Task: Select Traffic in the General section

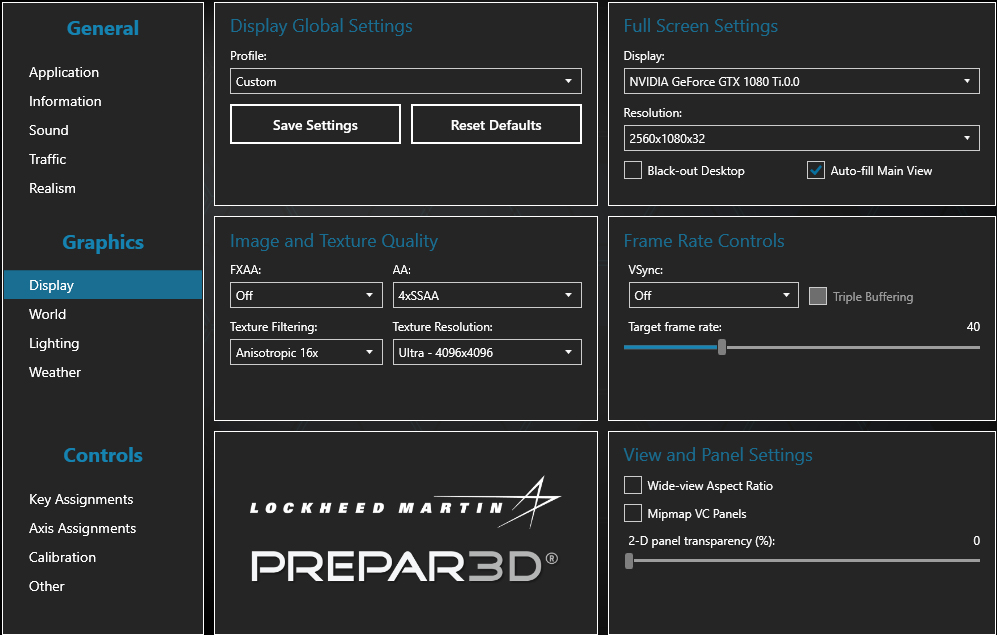Action: tap(48, 159)
